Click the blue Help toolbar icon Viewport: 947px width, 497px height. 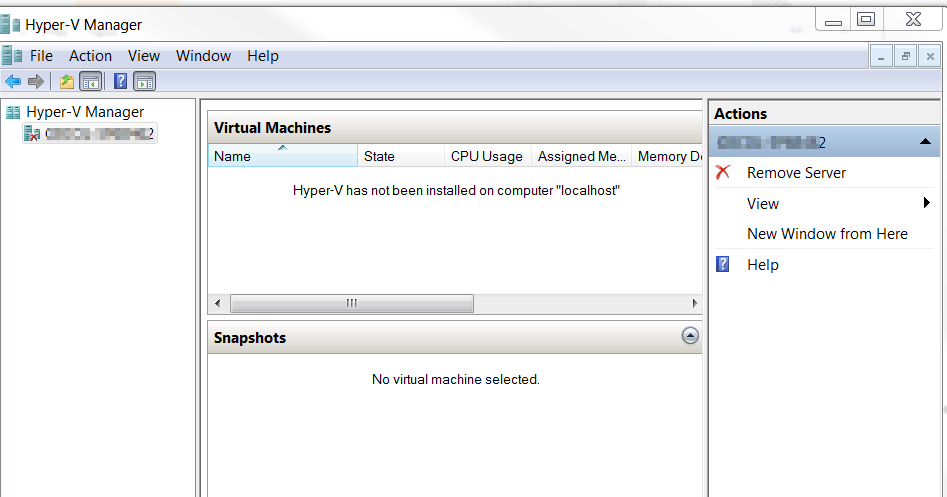coord(120,81)
